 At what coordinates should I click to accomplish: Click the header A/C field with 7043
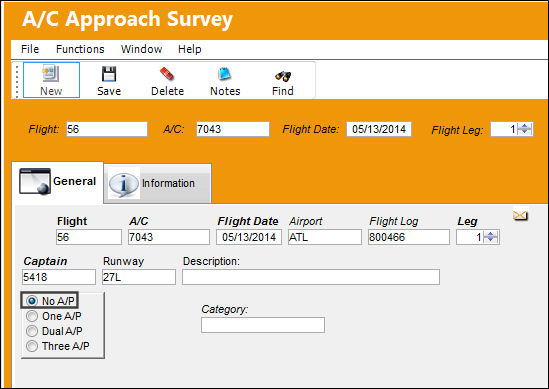233,129
